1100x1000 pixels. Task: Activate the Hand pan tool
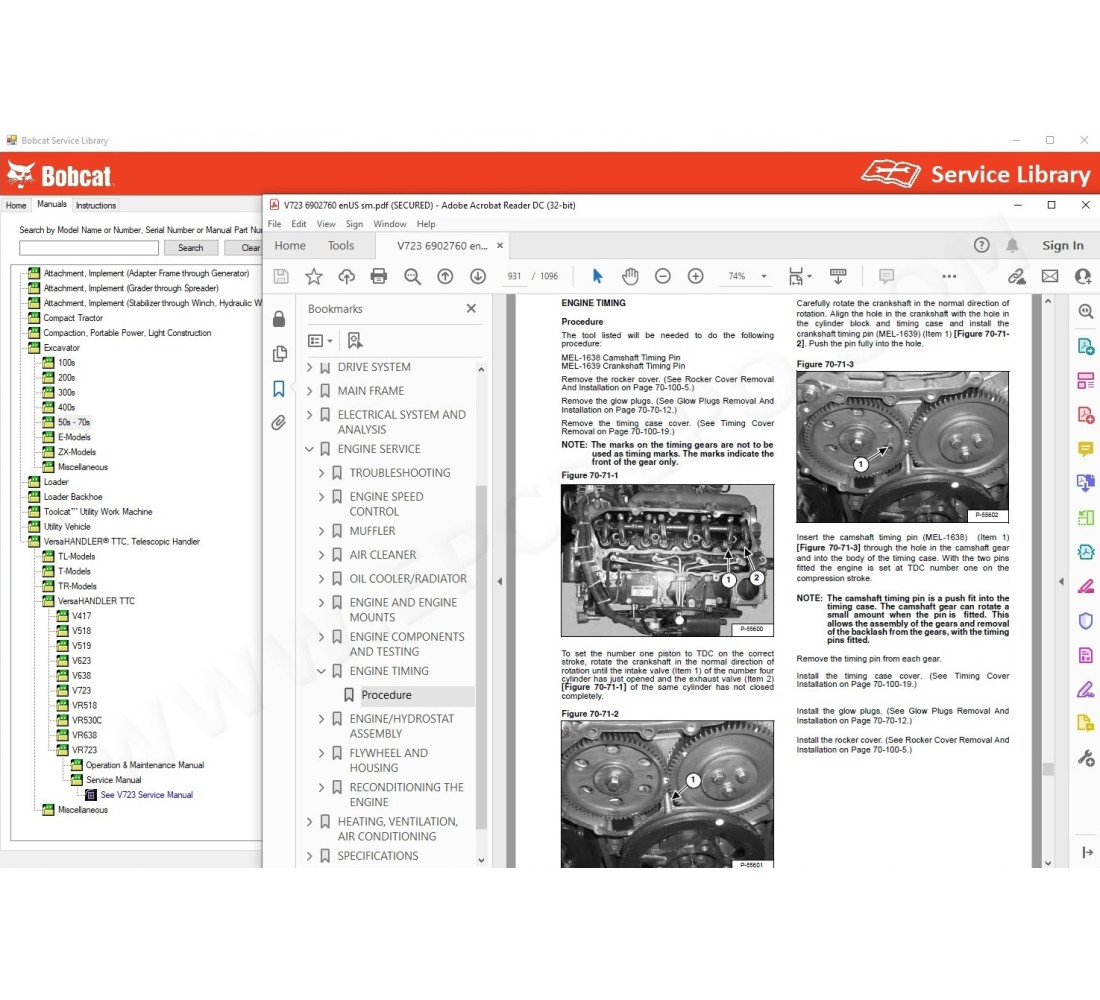coord(630,276)
